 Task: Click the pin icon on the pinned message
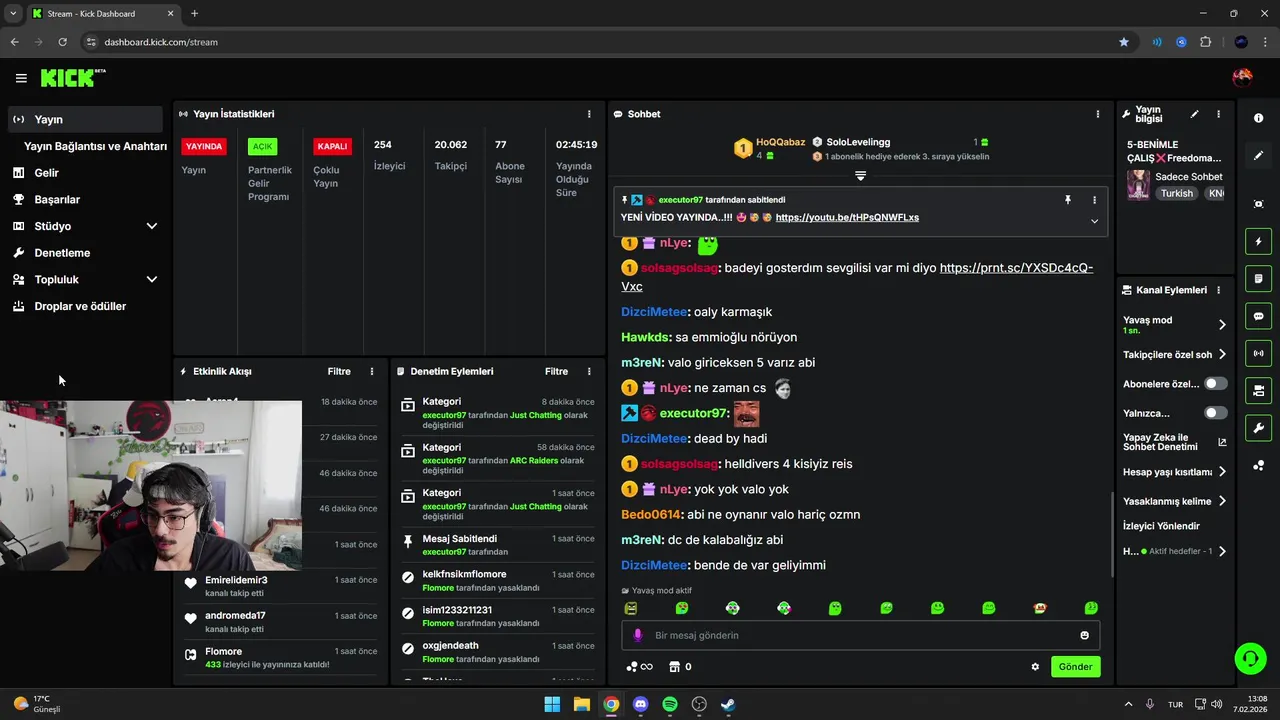1068,200
